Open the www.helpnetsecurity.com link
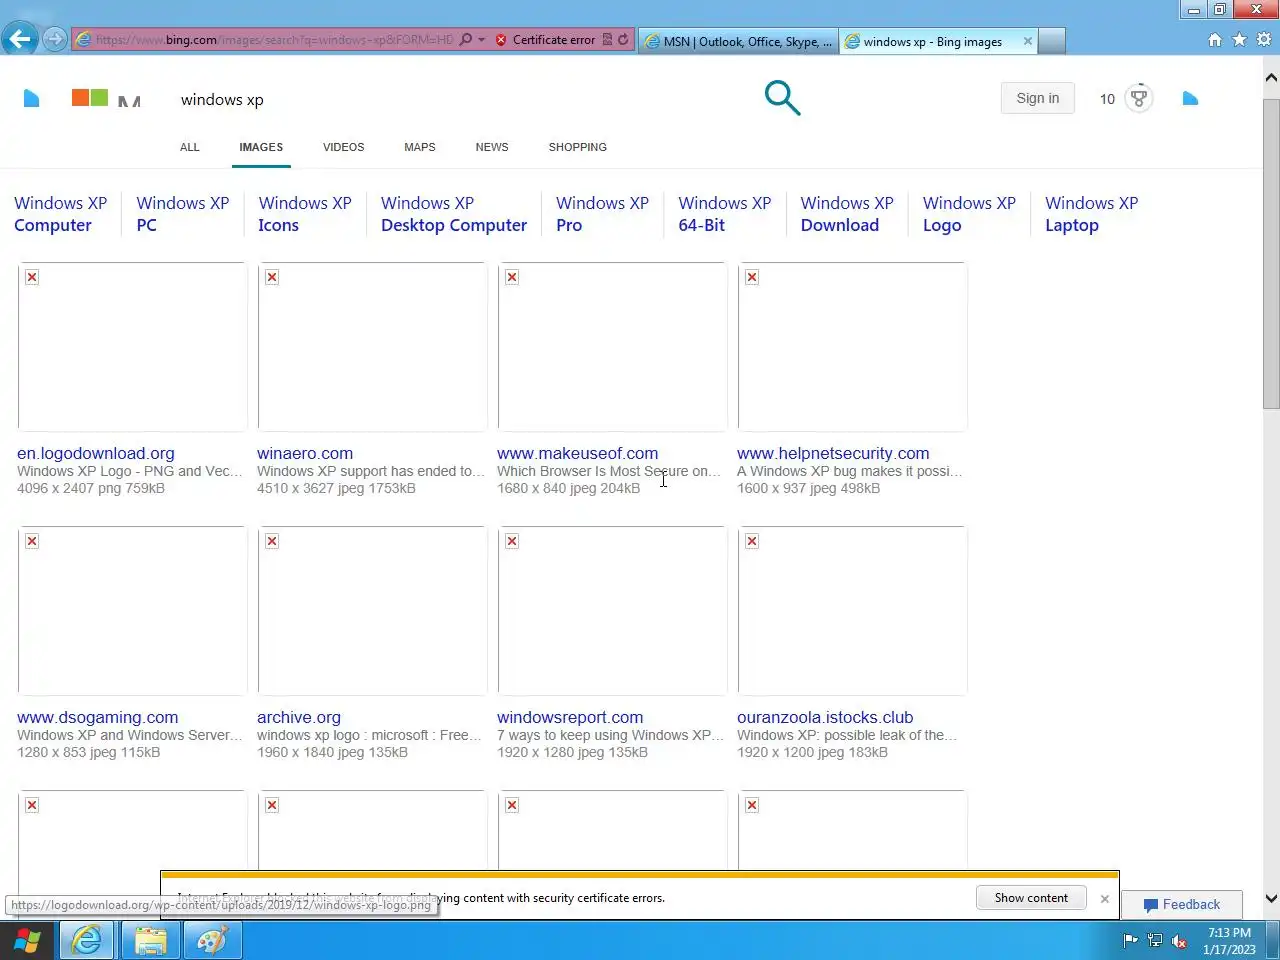The width and height of the screenshot is (1280, 960). click(833, 453)
